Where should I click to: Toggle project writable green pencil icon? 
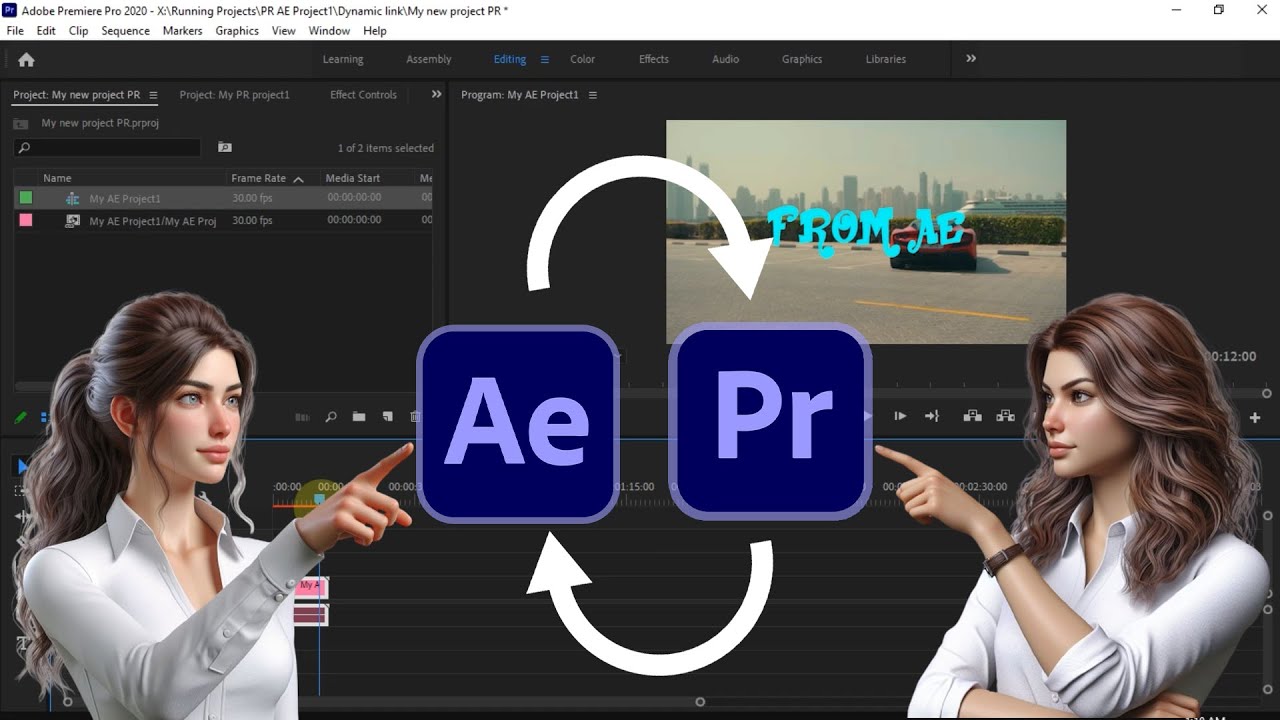20,417
